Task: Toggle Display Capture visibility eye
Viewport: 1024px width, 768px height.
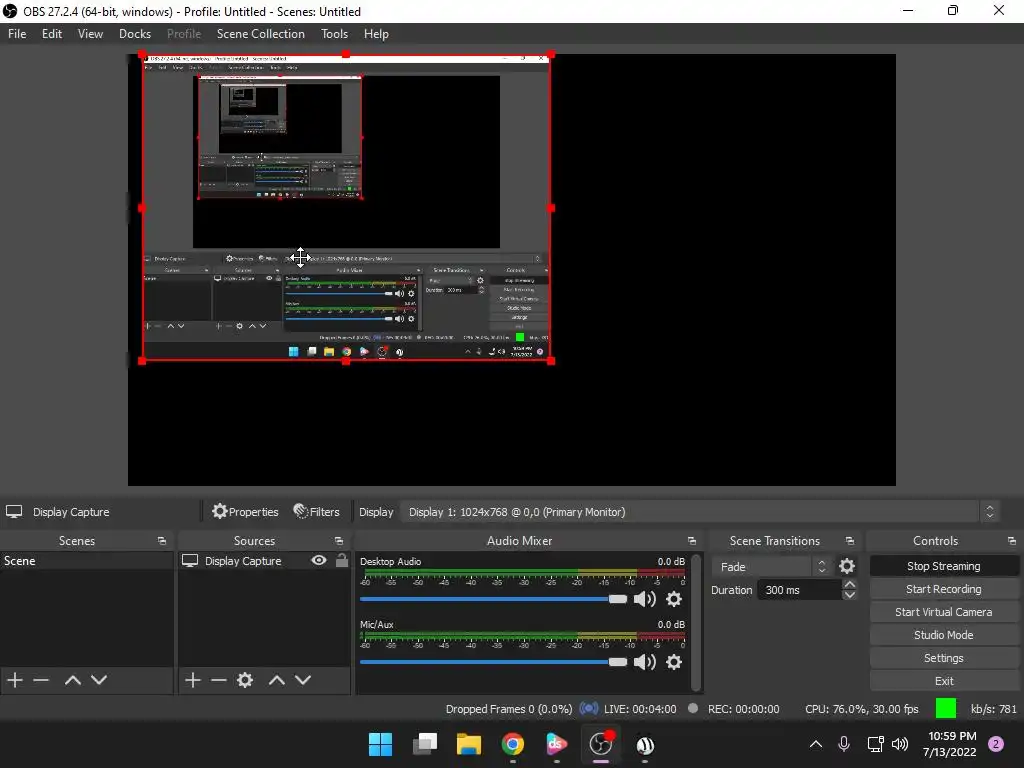Action: (x=319, y=560)
